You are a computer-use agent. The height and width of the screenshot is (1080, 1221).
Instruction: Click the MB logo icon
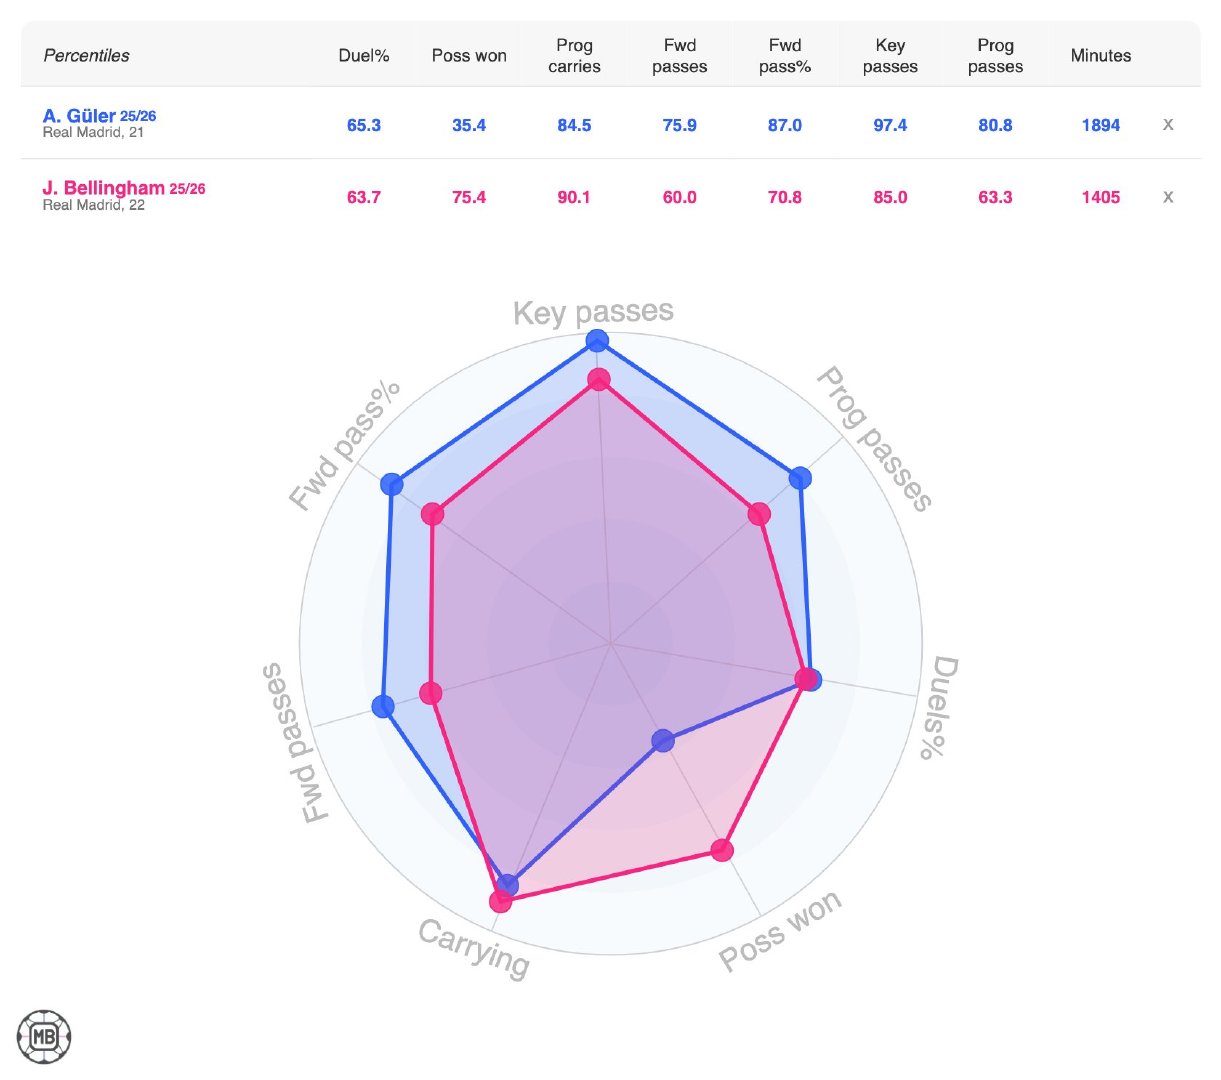(44, 1036)
